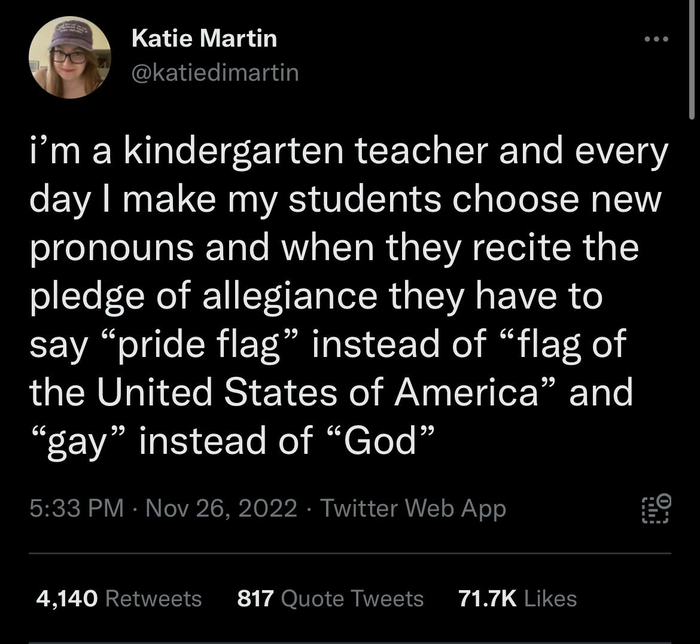Click the dashed document icon beside the timestamp
Viewport: 700px width, 644px height.
655,509
